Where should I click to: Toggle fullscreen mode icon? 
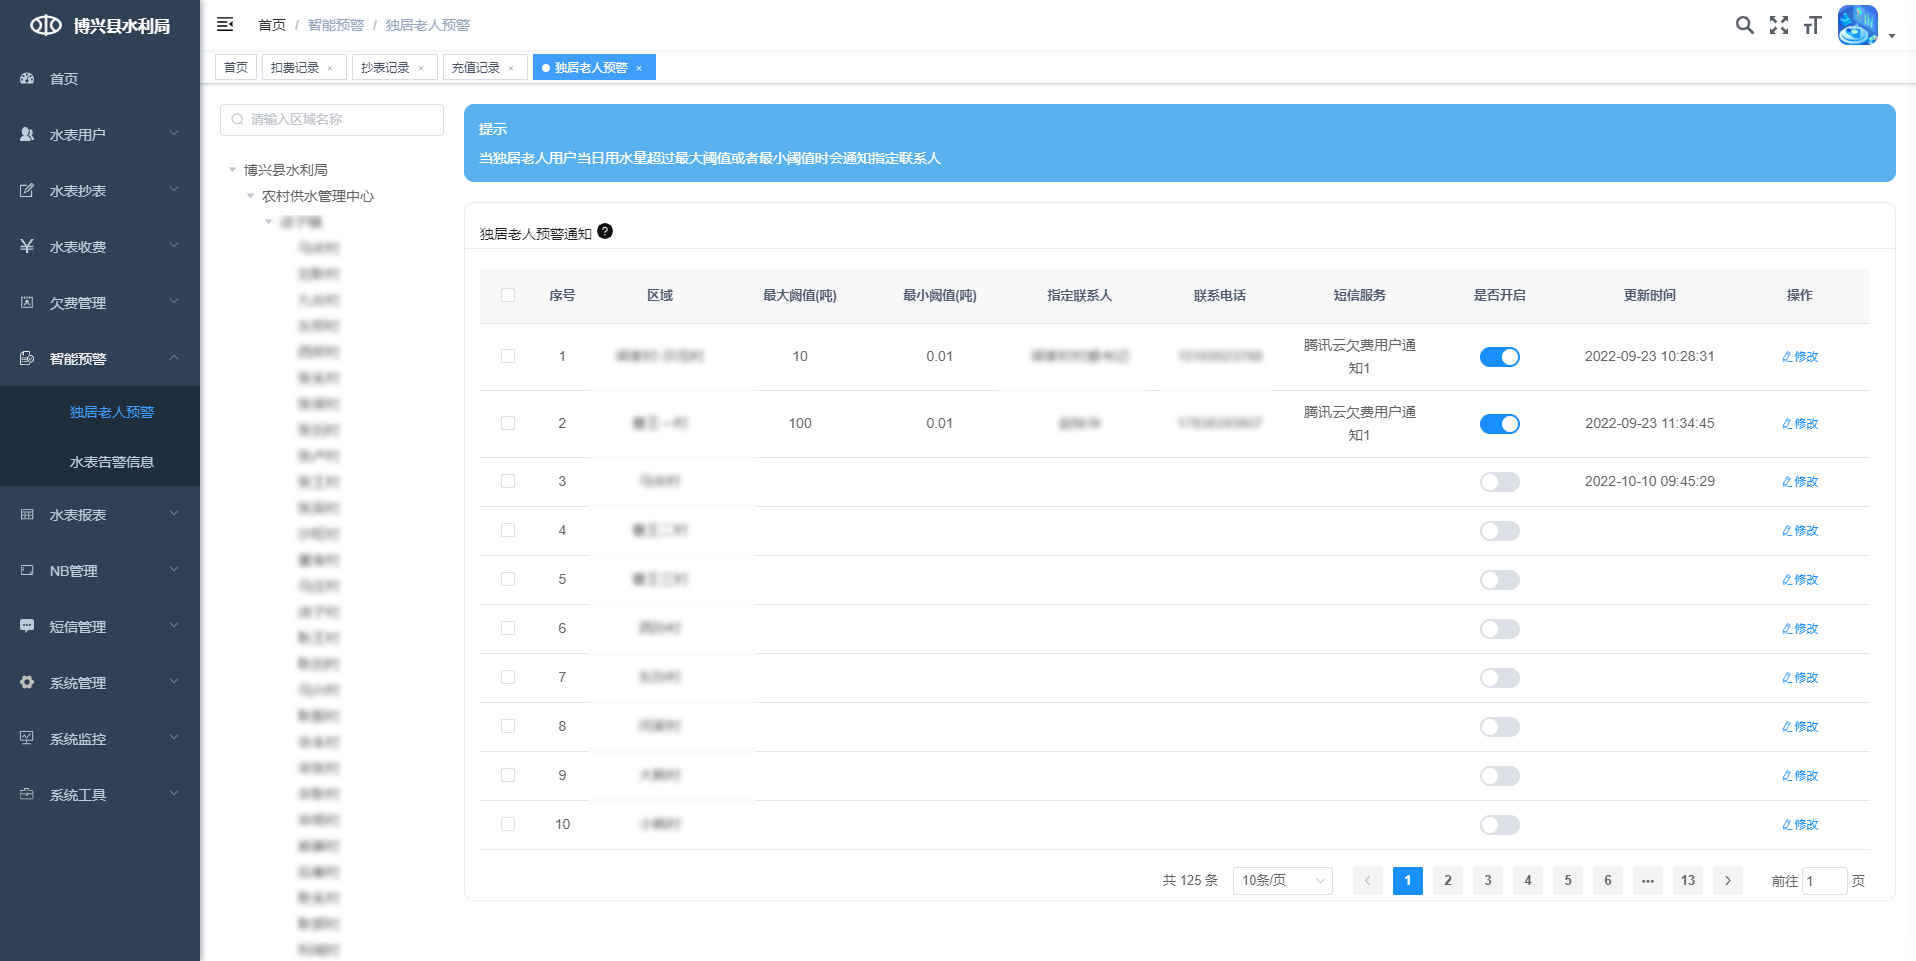coord(1778,25)
